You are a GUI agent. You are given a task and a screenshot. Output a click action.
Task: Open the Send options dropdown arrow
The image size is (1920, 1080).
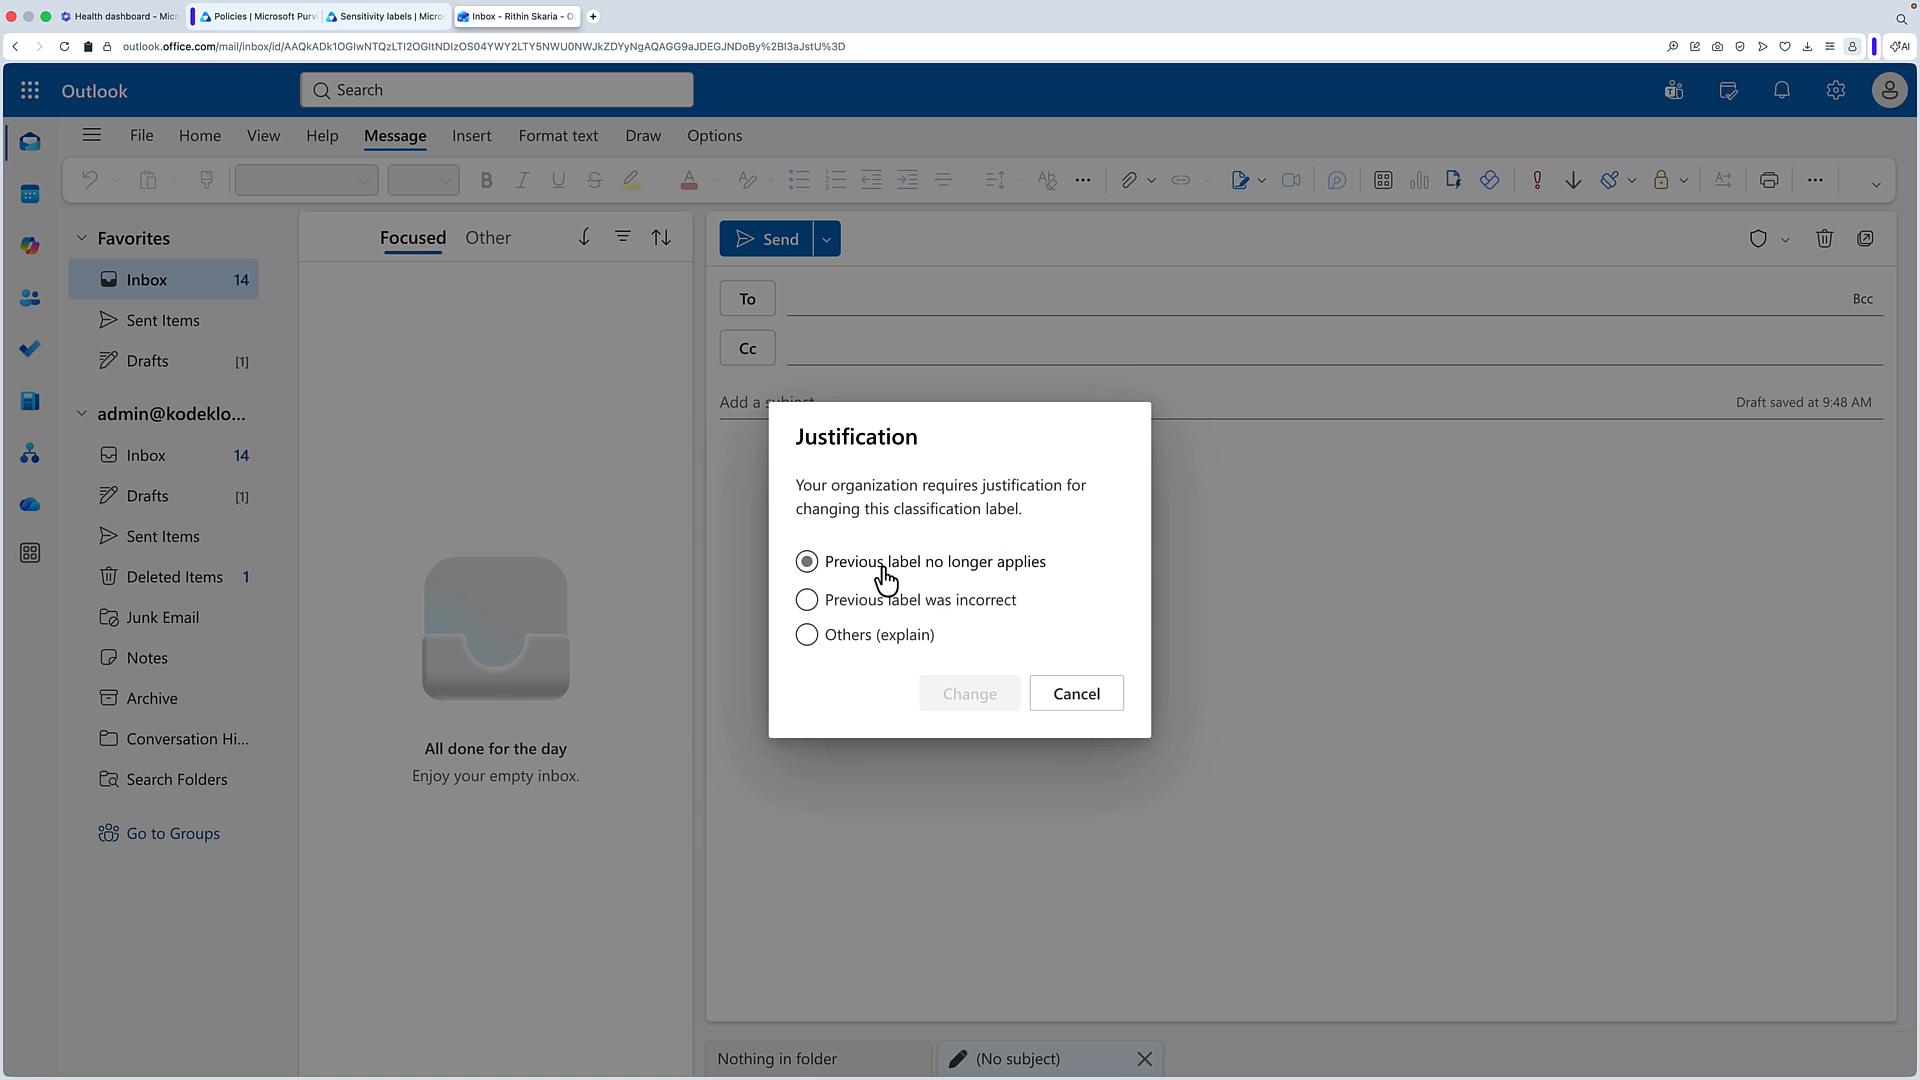pyautogui.click(x=827, y=239)
